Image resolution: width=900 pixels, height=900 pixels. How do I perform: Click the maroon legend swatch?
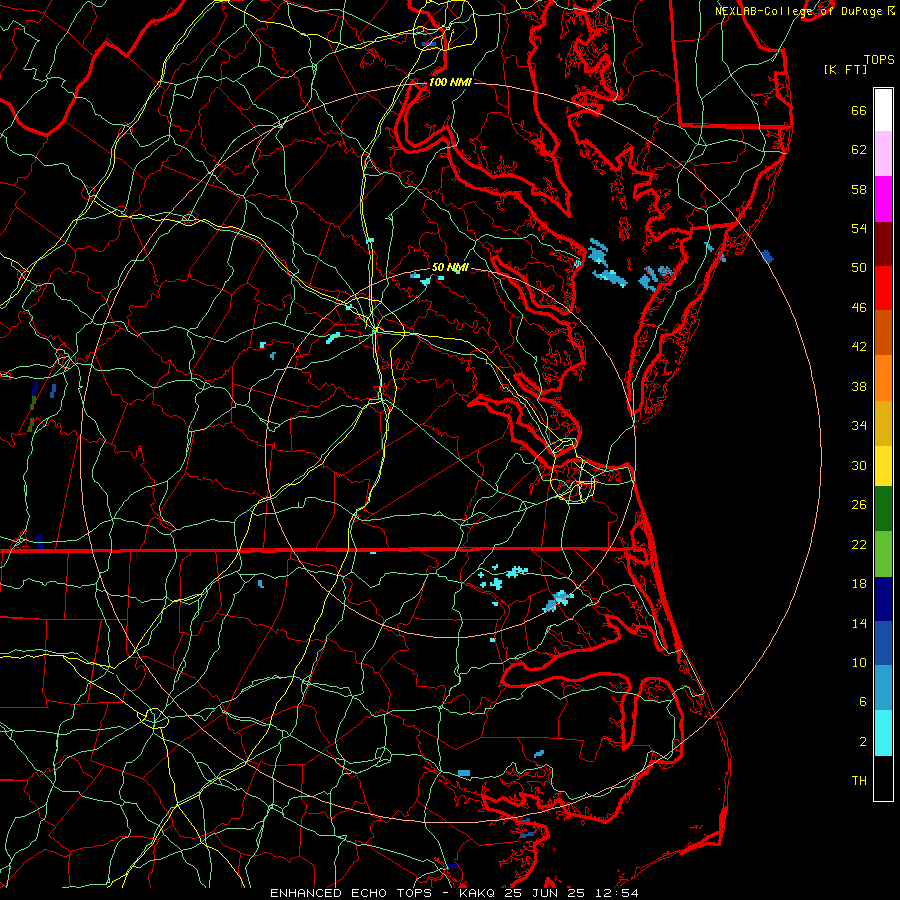tap(883, 243)
